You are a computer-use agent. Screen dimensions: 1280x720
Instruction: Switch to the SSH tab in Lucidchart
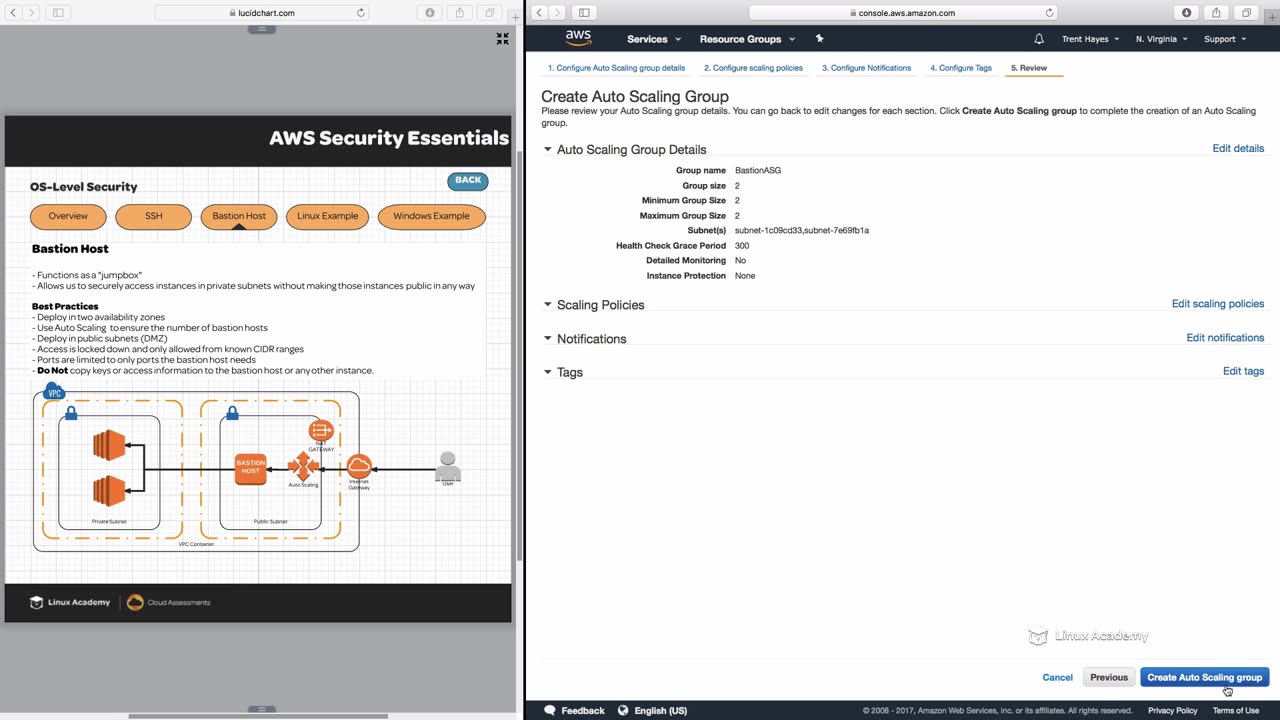click(x=153, y=216)
